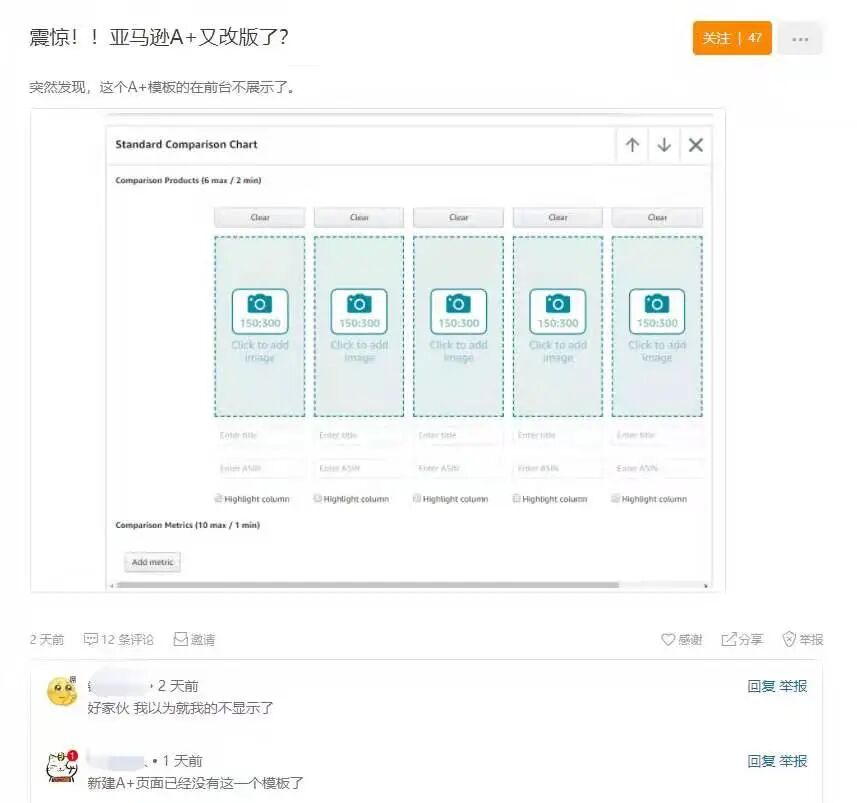Click the Enter ASIN field in the first column
This screenshot has width=857, height=803.
pyautogui.click(x=259, y=466)
